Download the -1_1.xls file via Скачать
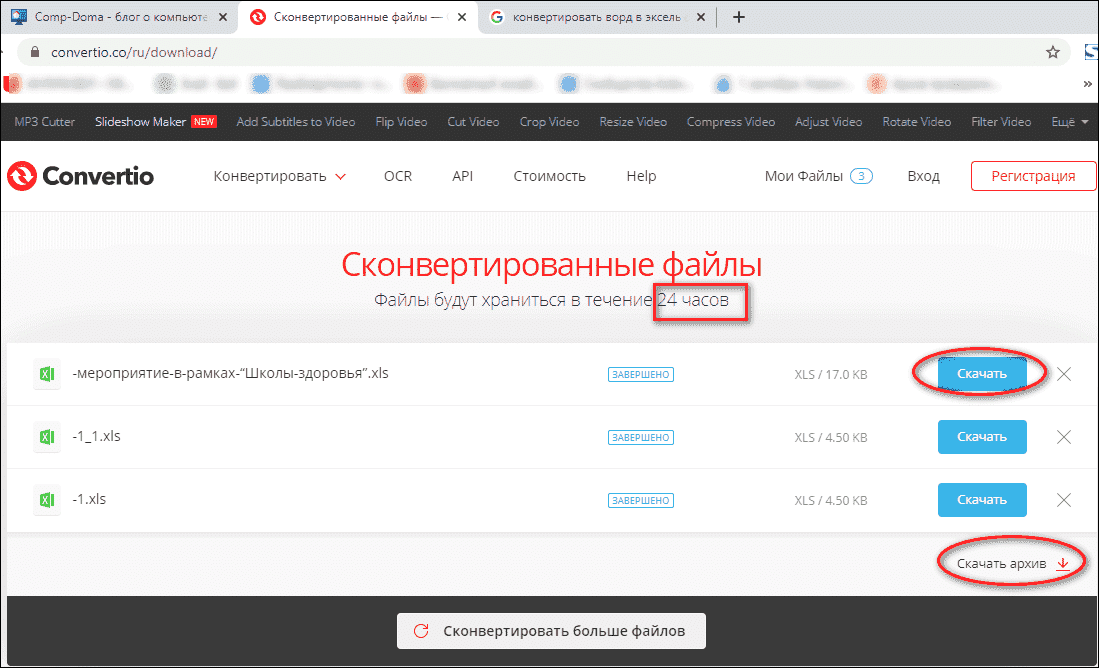Screen dimensions: 1099x668 [982, 437]
